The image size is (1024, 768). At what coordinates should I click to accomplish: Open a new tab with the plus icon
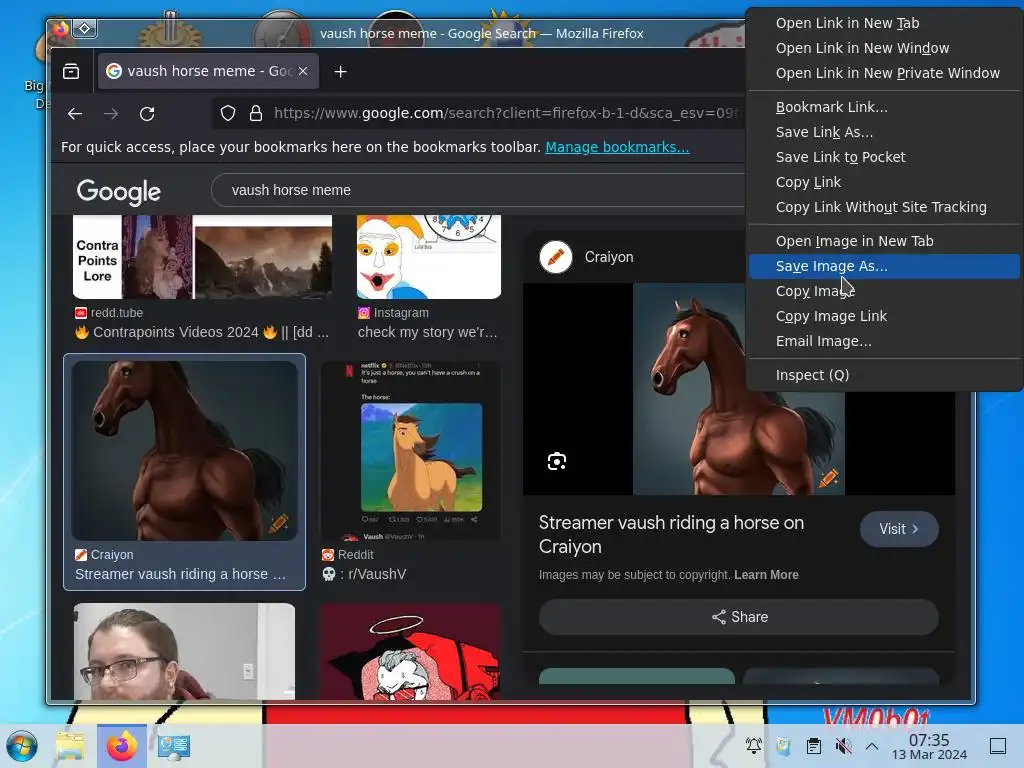[340, 71]
